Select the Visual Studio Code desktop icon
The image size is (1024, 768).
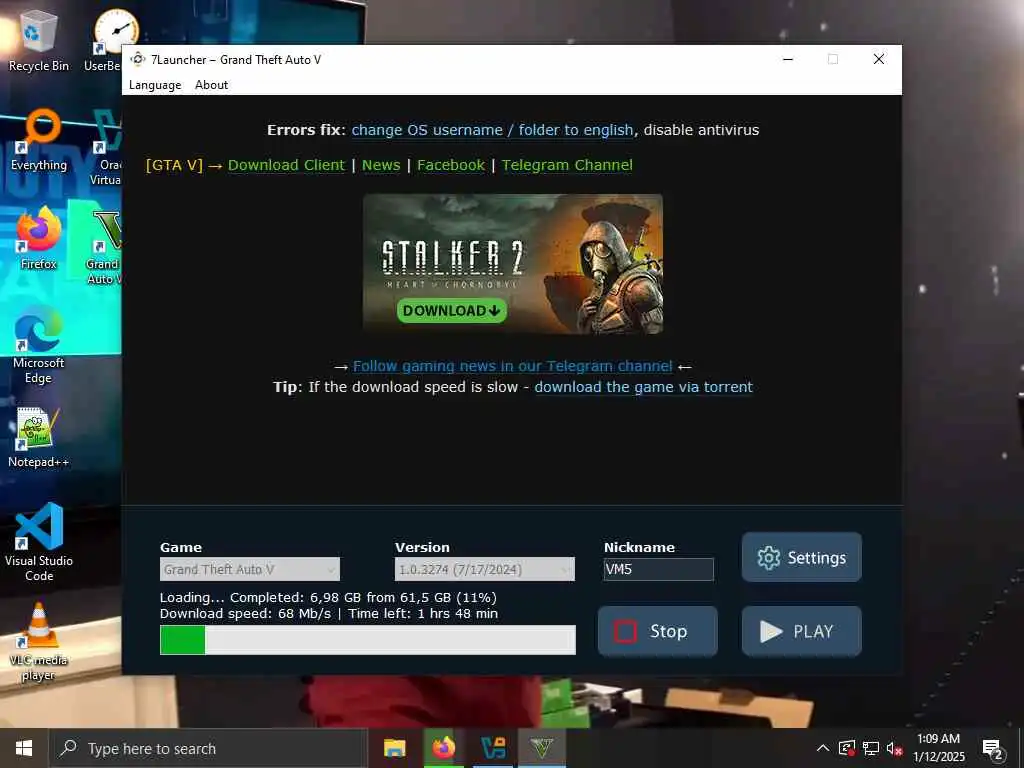pos(39,542)
